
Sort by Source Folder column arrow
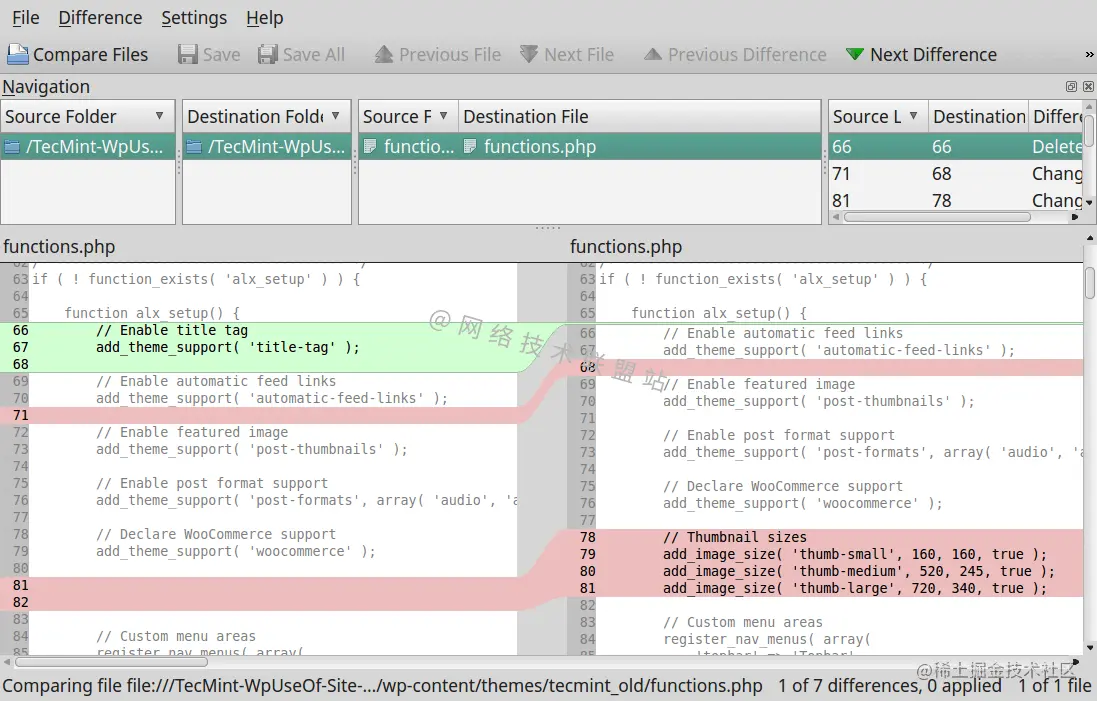point(160,115)
